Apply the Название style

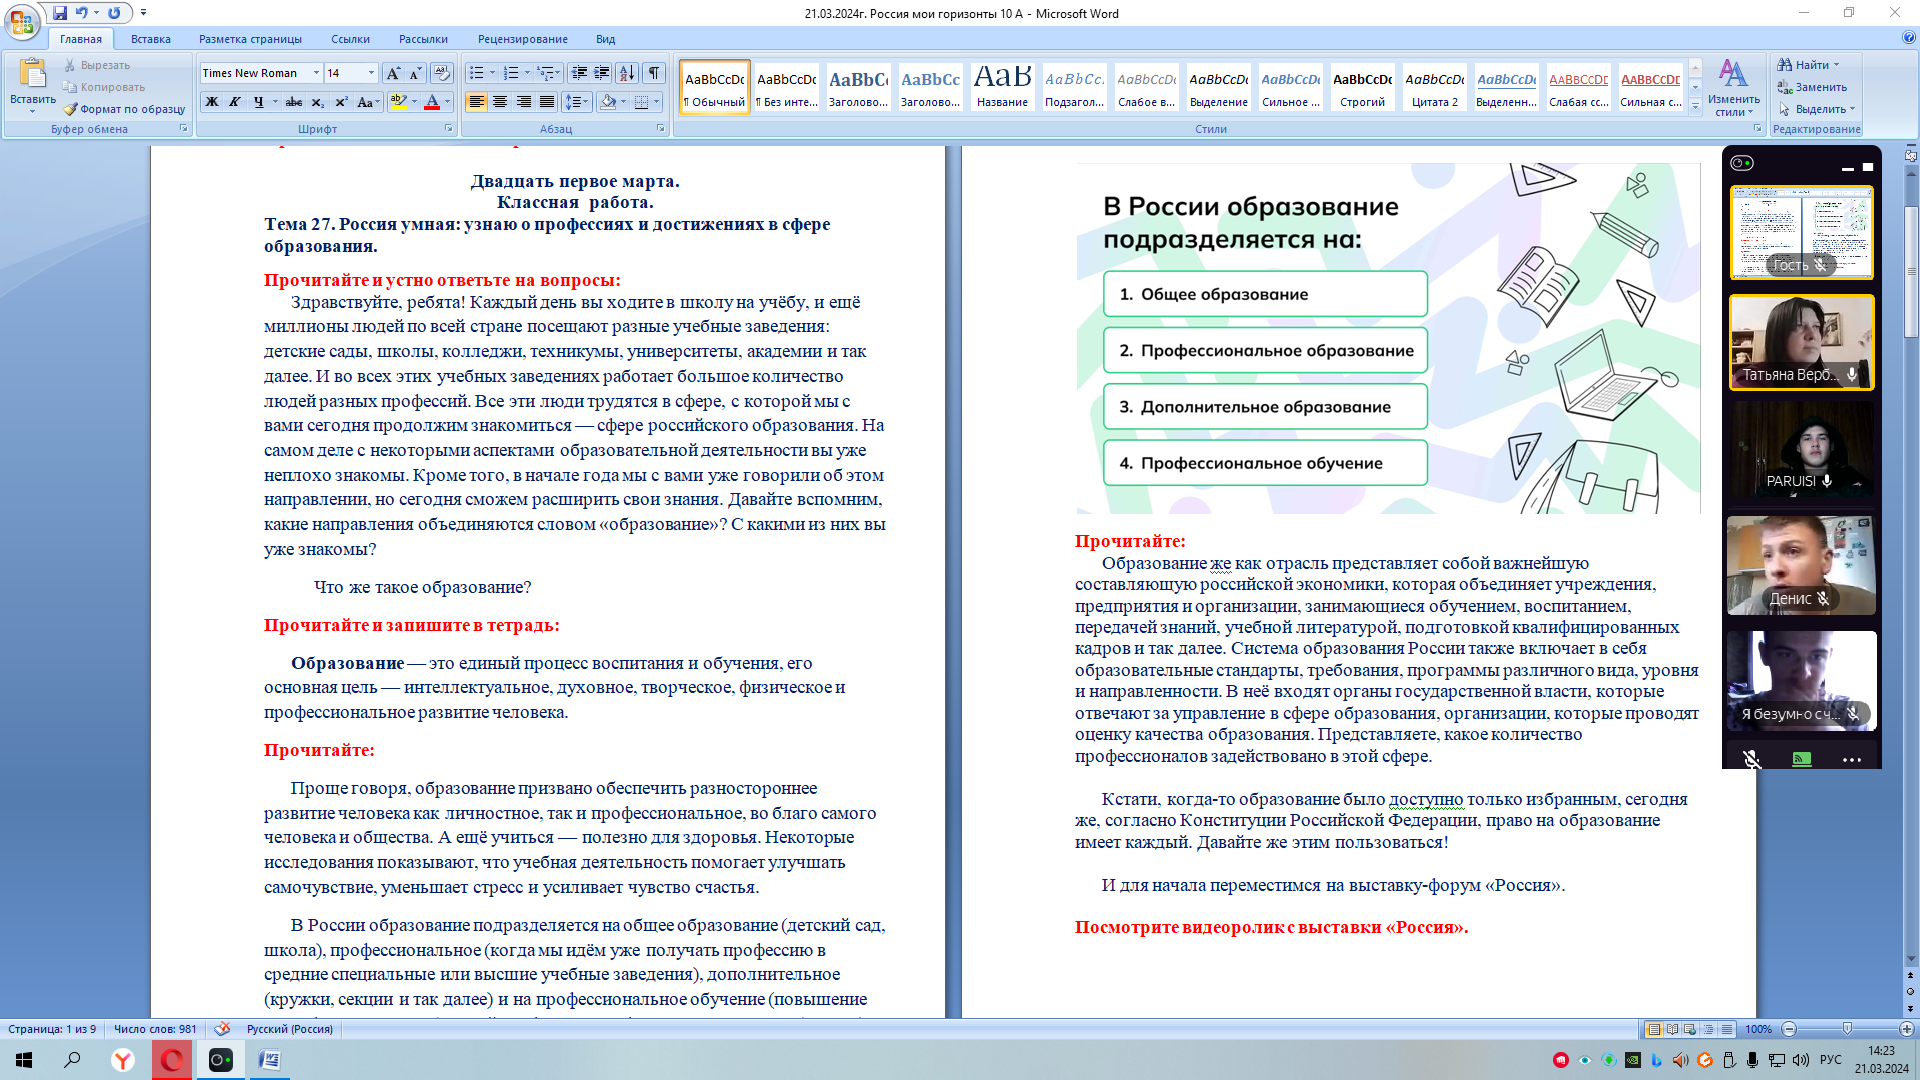pos(1002,87)
